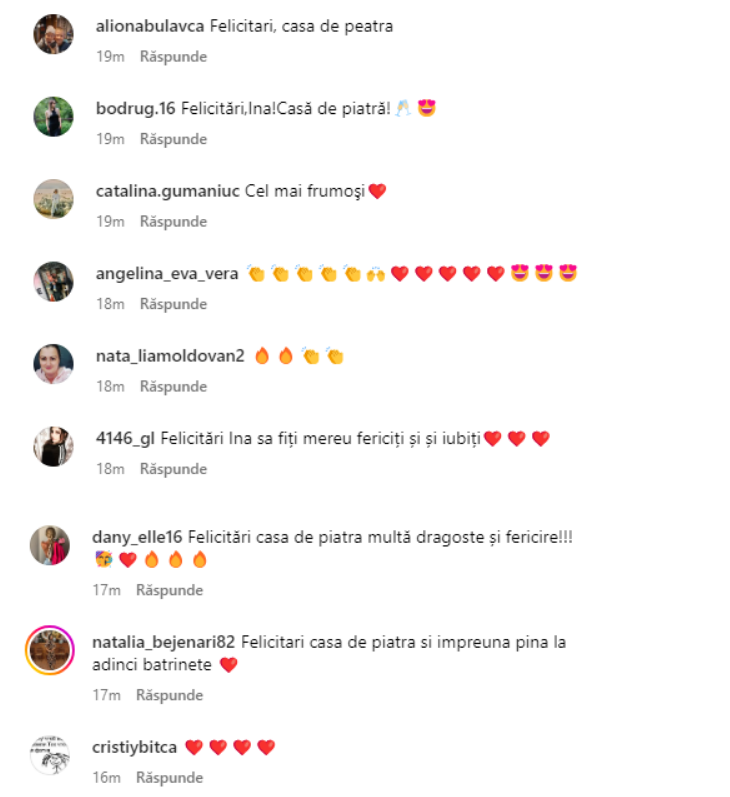
Task: Open cristiybitca's profile avatar
Action: (50, 755)
